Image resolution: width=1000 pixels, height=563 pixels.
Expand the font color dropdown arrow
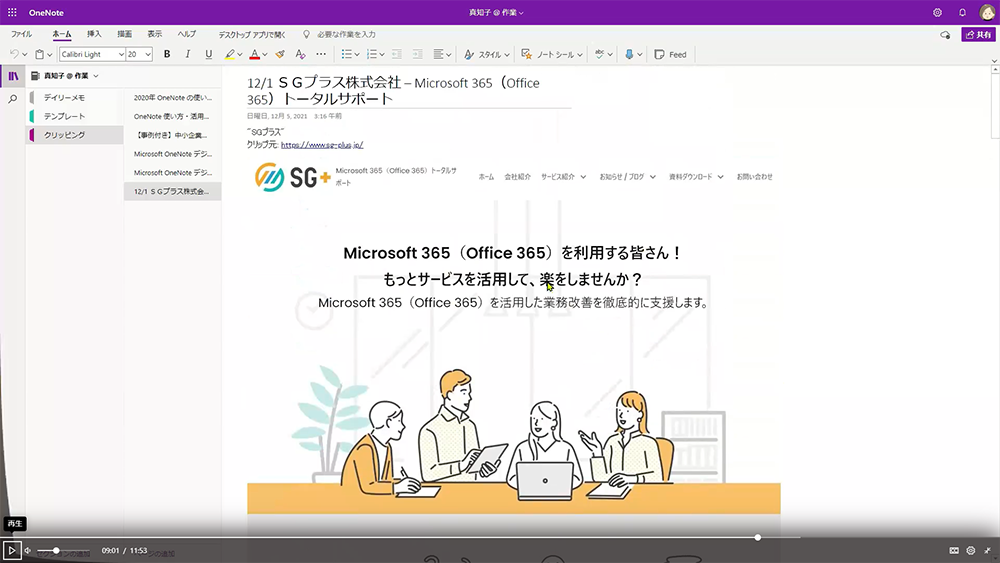(x=265, y=55)
